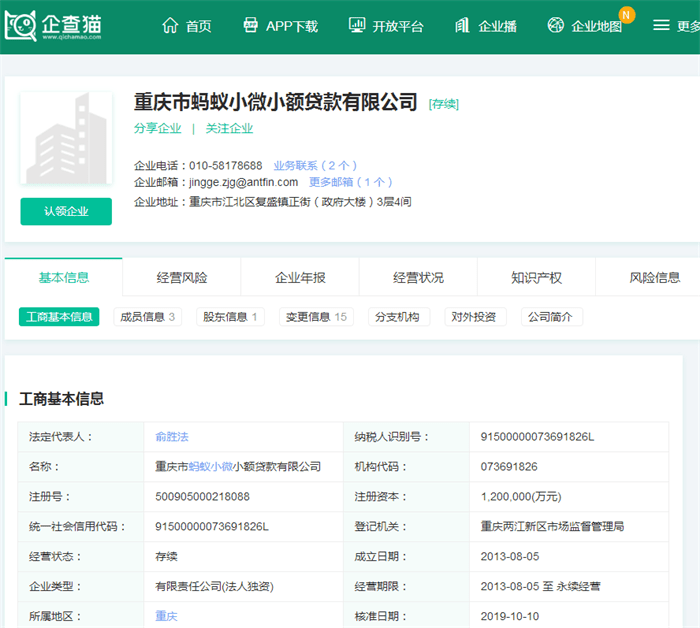Click the 企查猫 cat logo icon
The height and width of the screenshot is (628, 700).
(x=21, y=25)
